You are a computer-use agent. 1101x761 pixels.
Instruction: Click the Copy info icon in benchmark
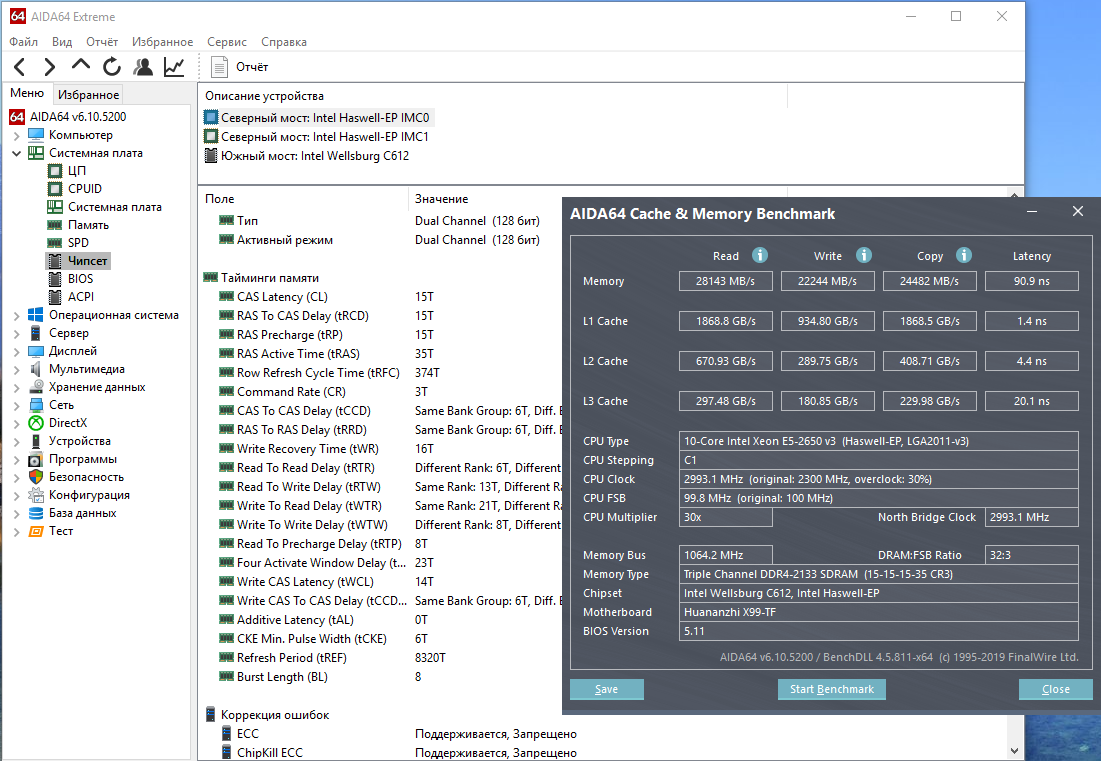[964, 255]
